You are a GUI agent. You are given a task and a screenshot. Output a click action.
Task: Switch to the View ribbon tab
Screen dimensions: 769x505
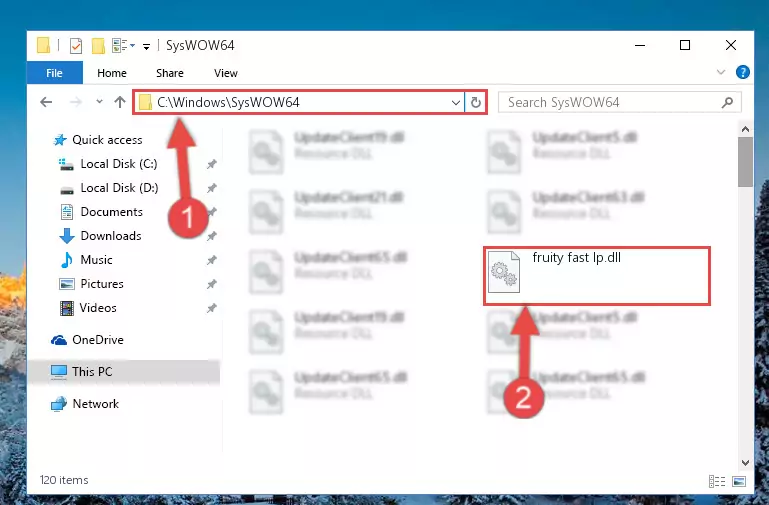click(x=226, y=73)
